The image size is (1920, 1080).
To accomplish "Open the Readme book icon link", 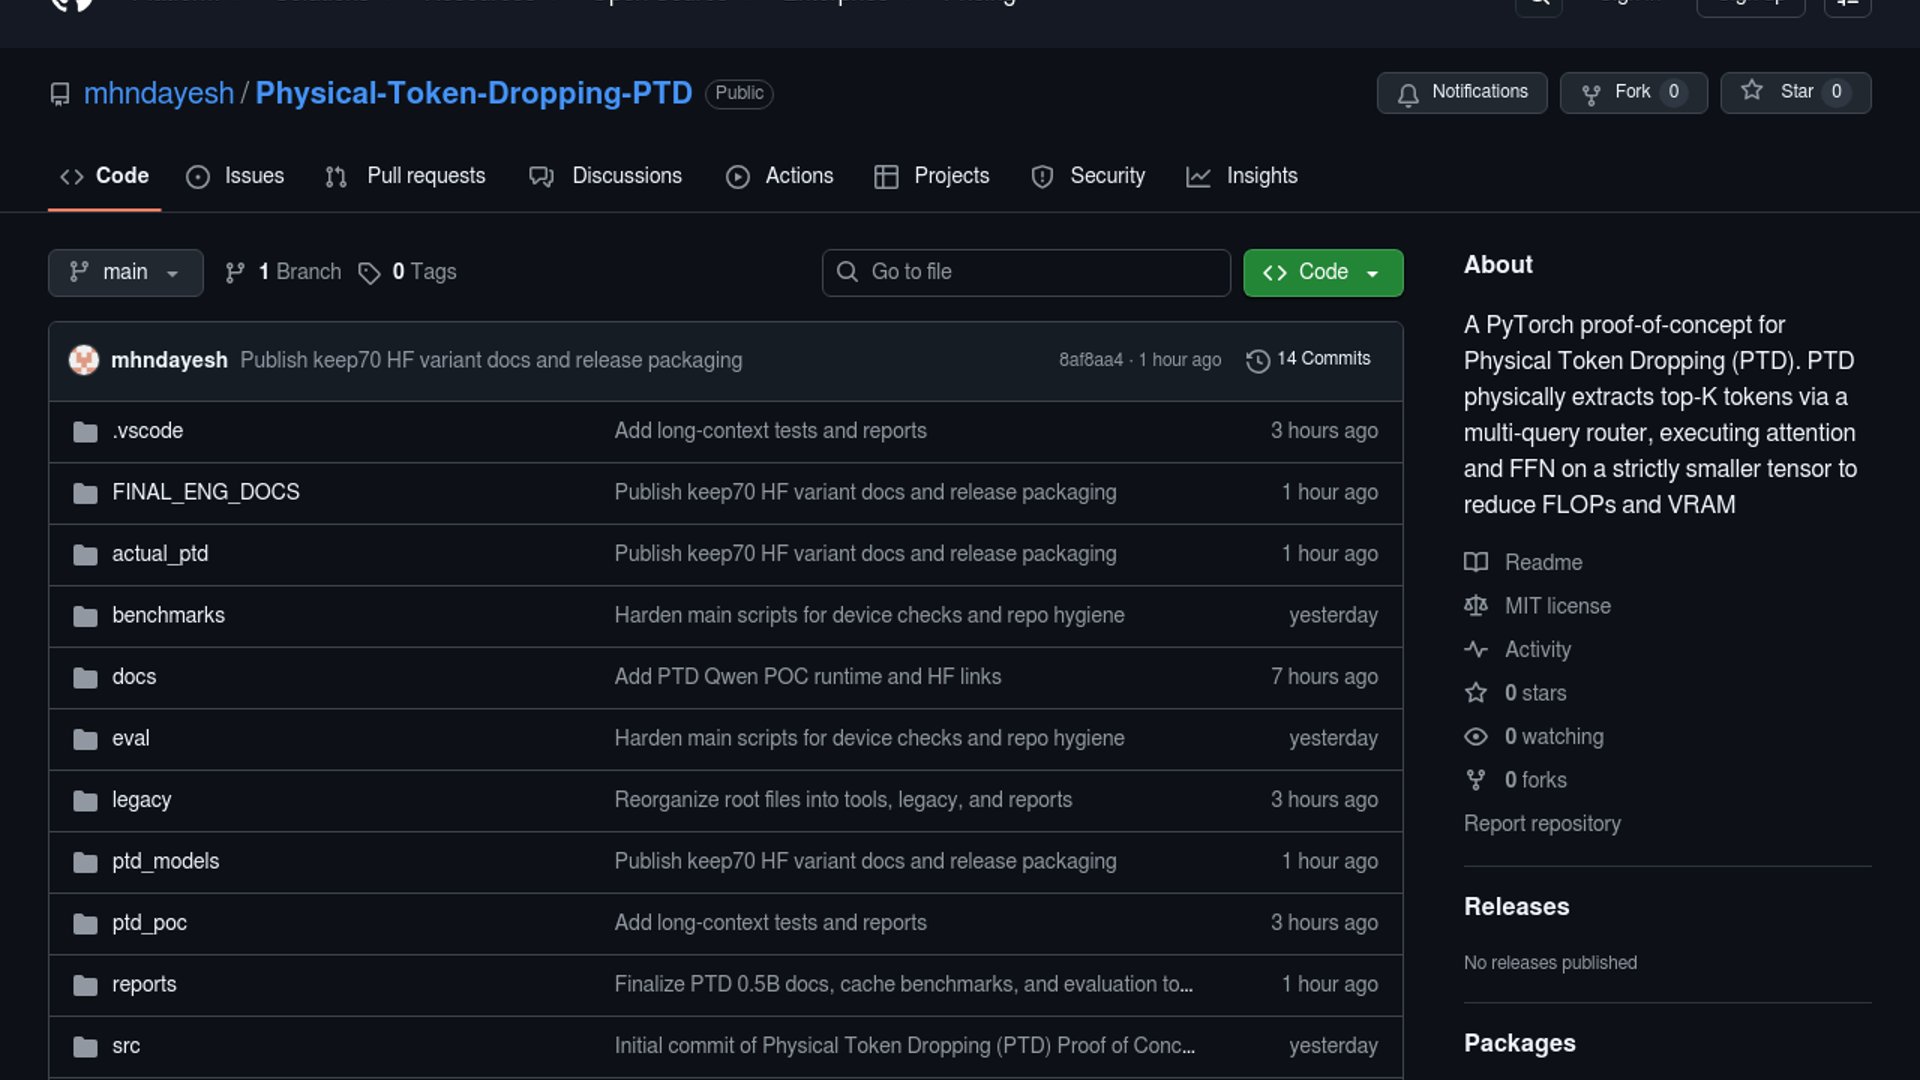I will [x=1476, y=562].
